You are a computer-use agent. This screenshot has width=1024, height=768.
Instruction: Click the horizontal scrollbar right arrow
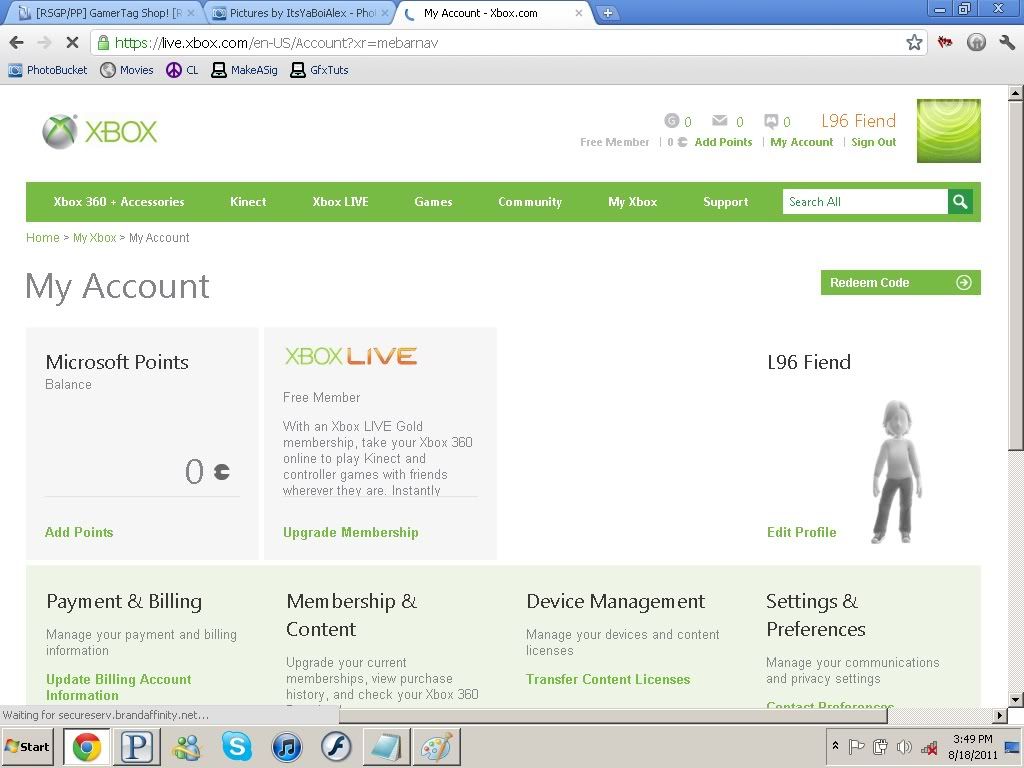[999, 716]
